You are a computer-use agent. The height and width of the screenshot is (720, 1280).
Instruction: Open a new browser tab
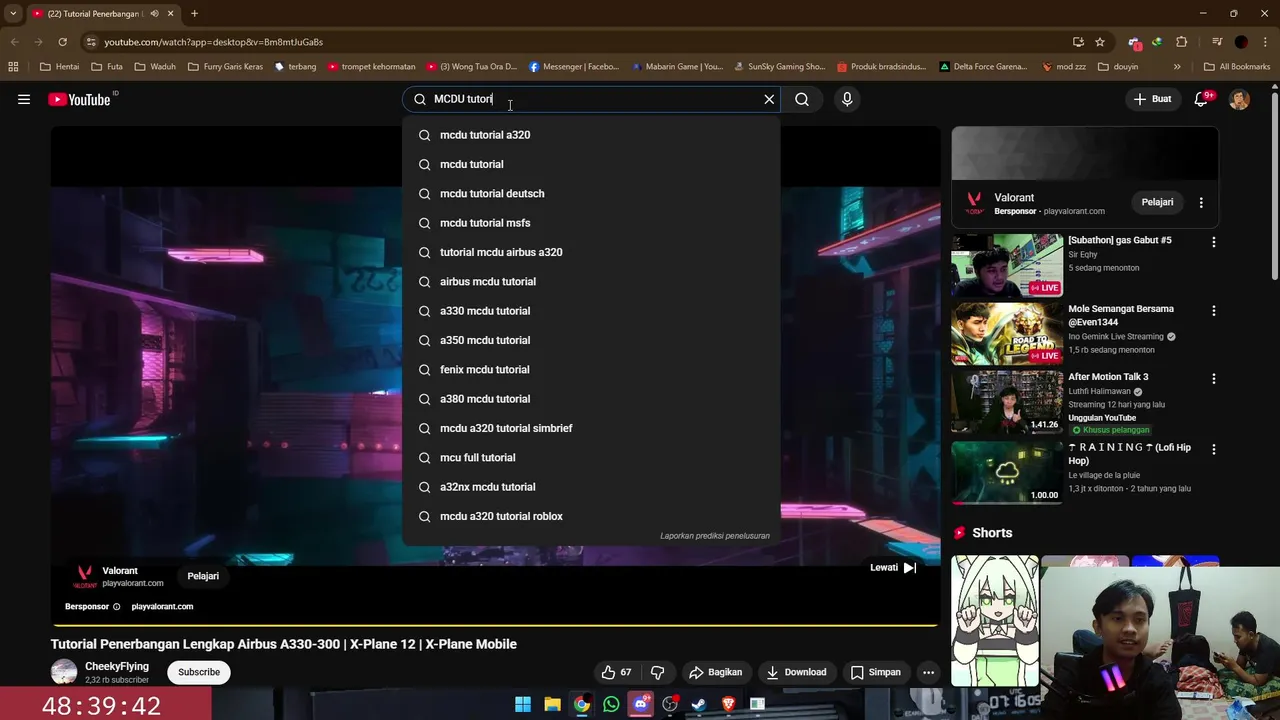click(x=194, y=14)
